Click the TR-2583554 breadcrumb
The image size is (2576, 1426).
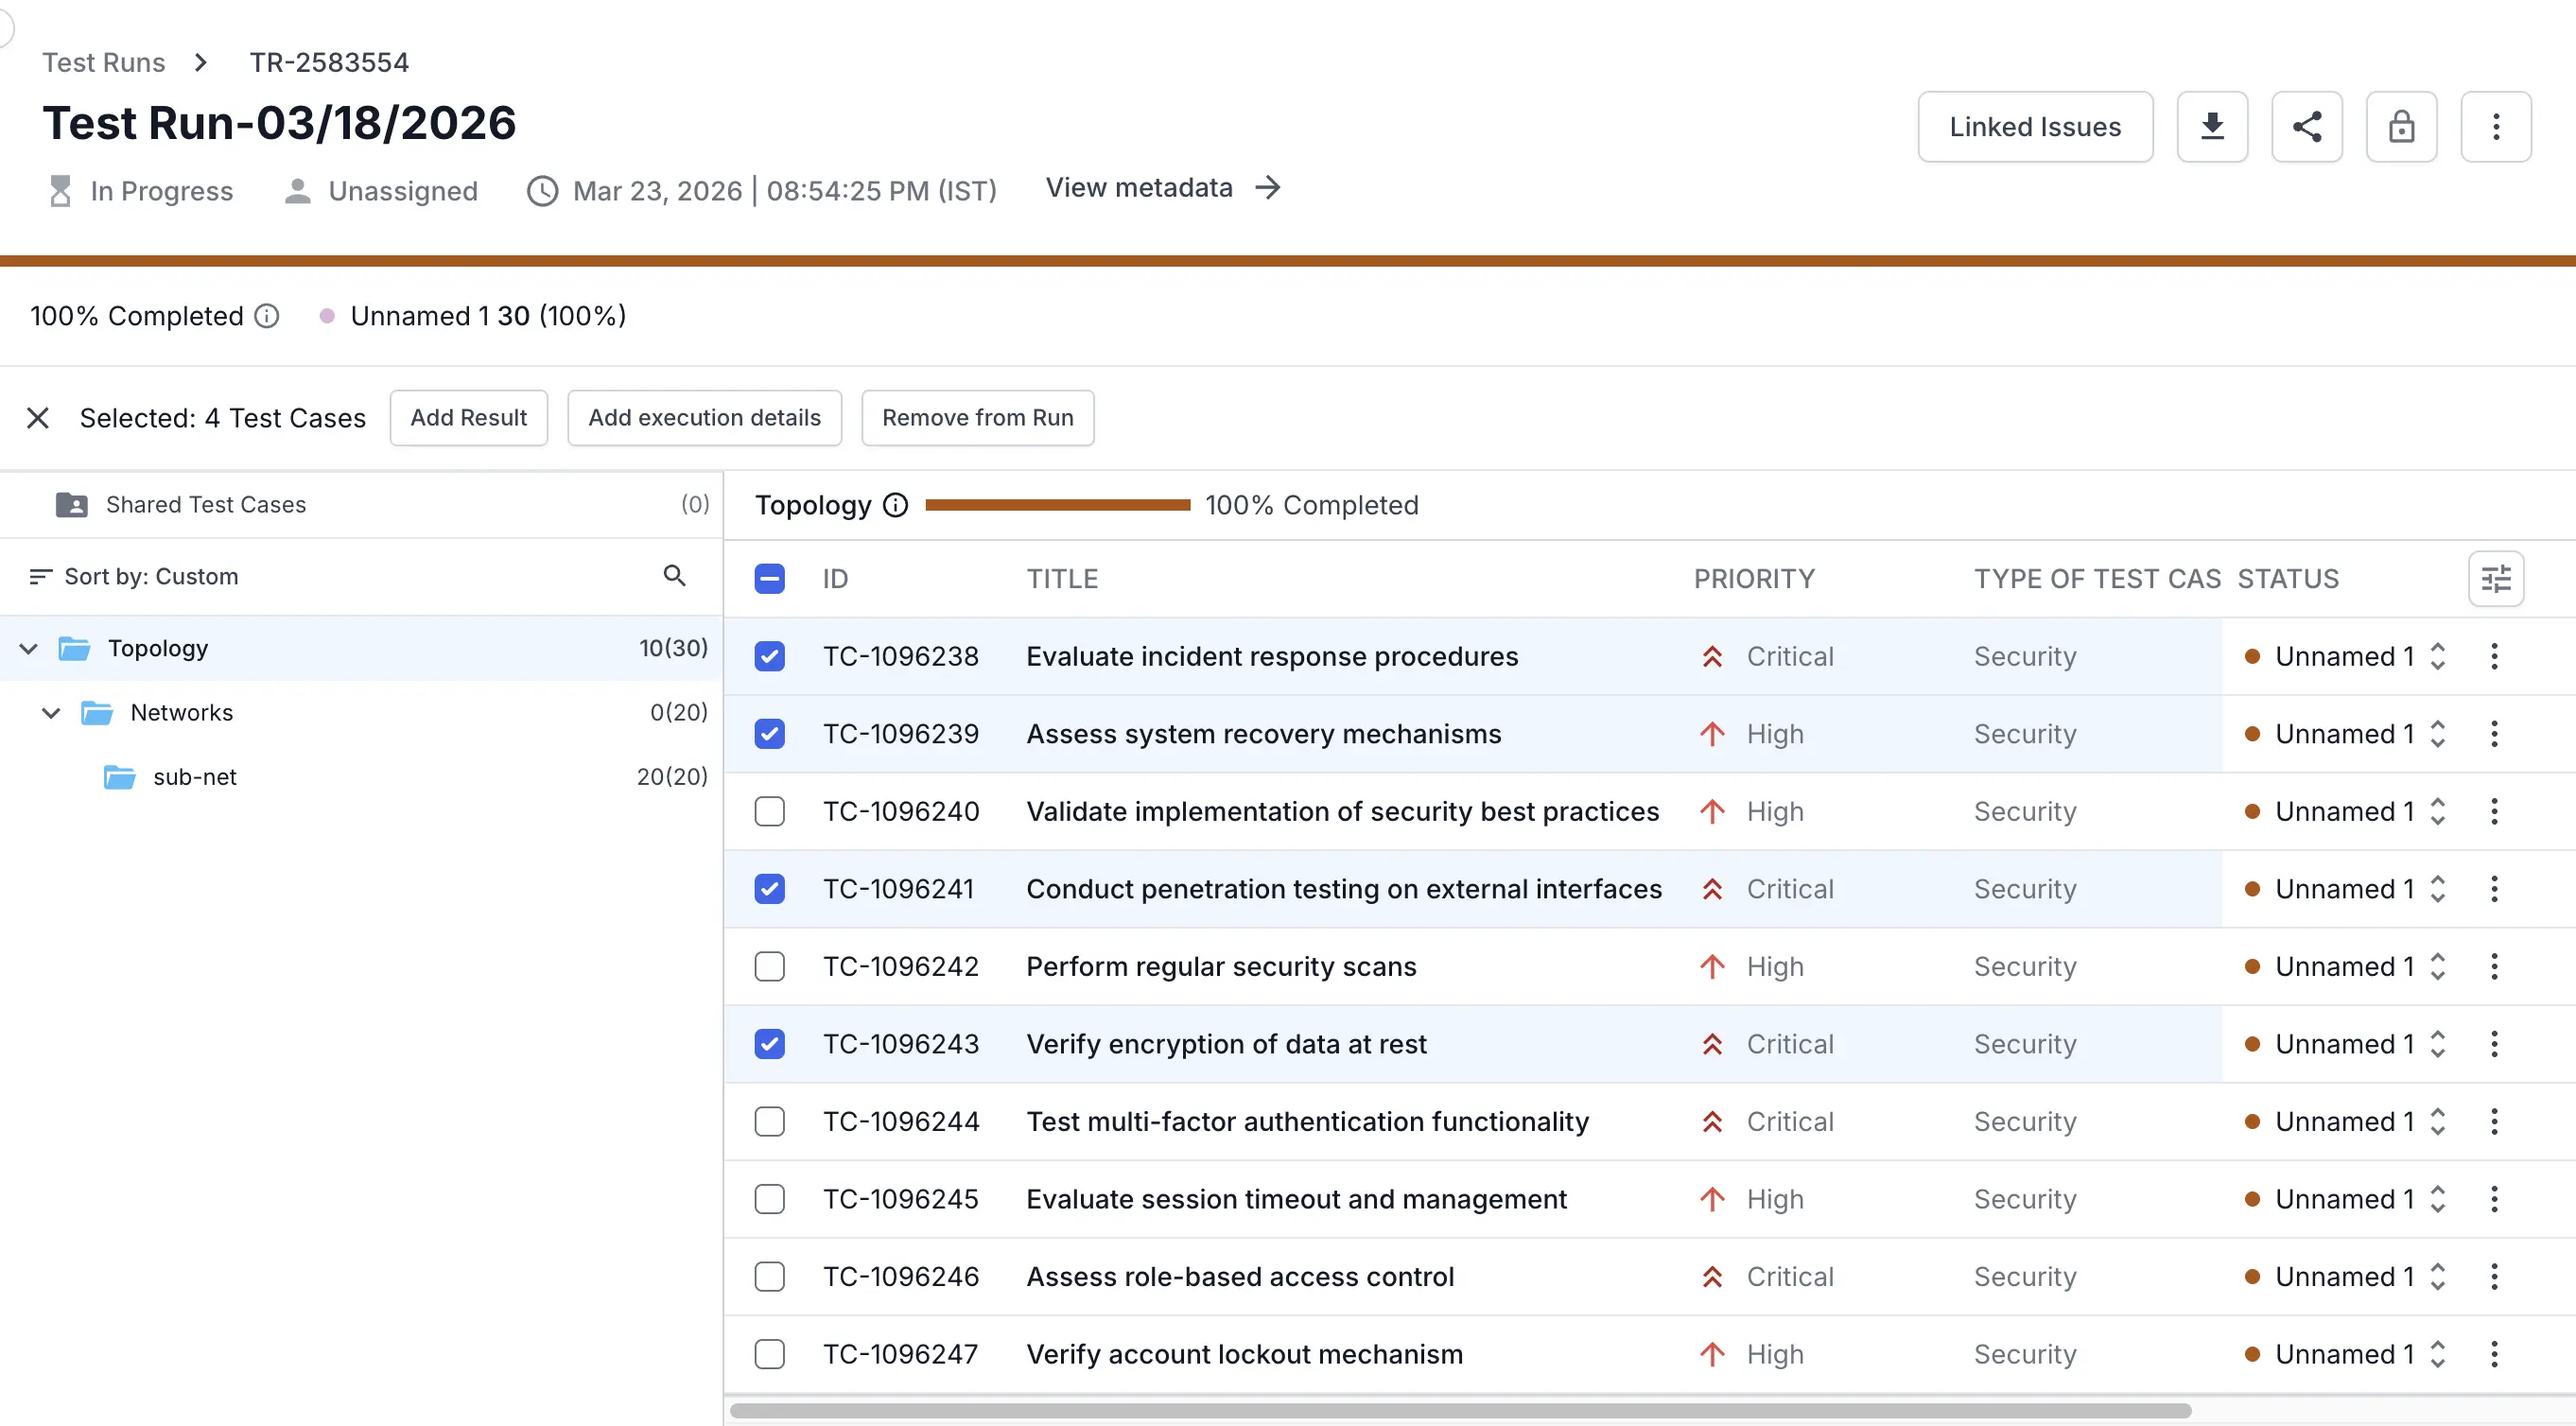click(329, 63)
